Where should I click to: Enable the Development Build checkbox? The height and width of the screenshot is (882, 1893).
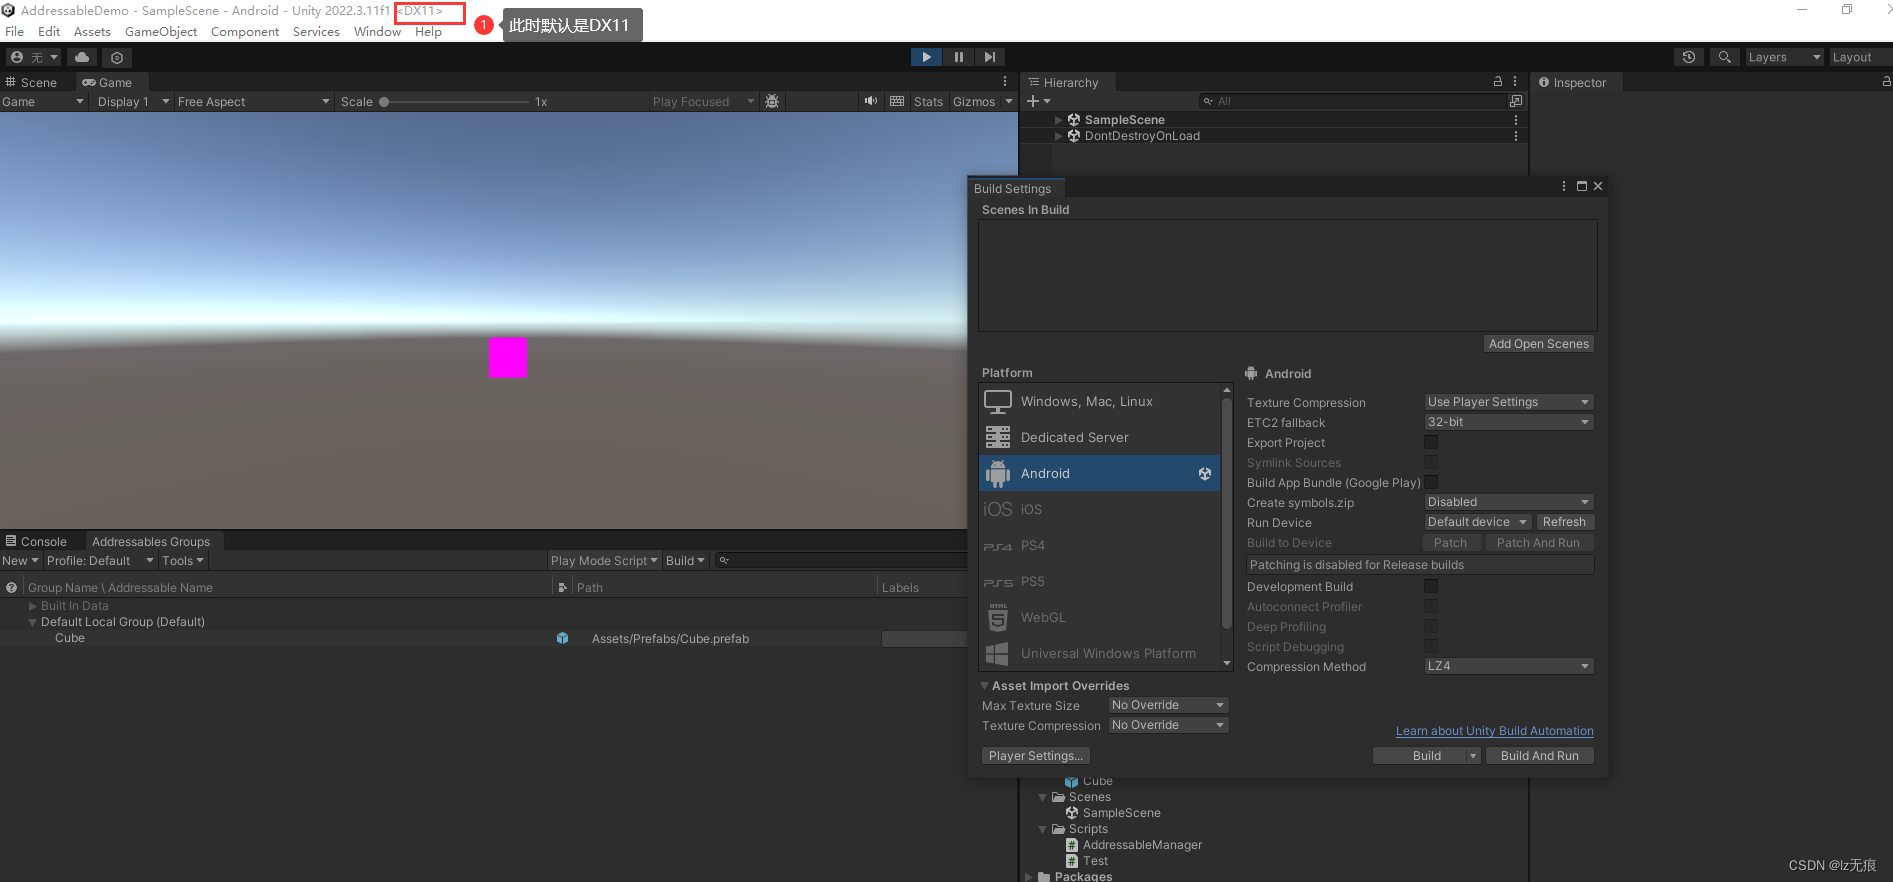pos(1431,586)
